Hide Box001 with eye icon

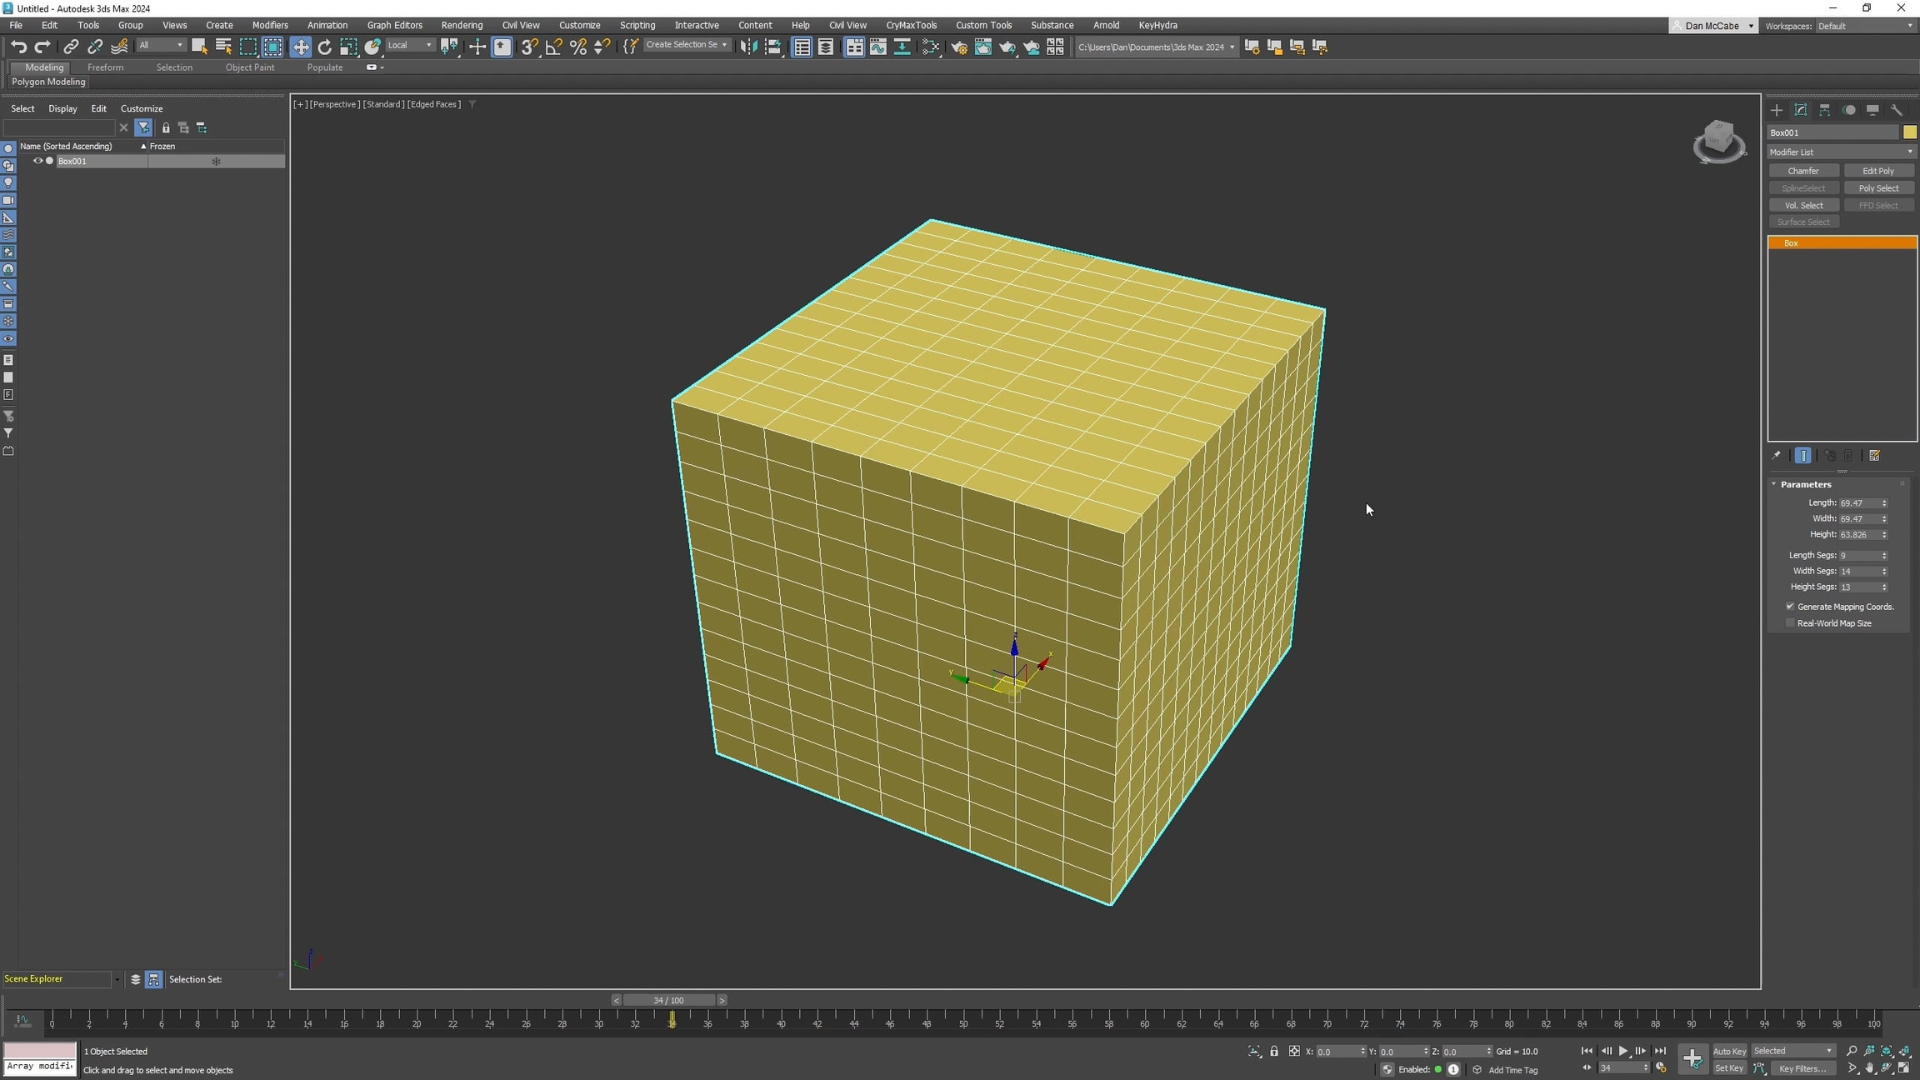[38, 161]
